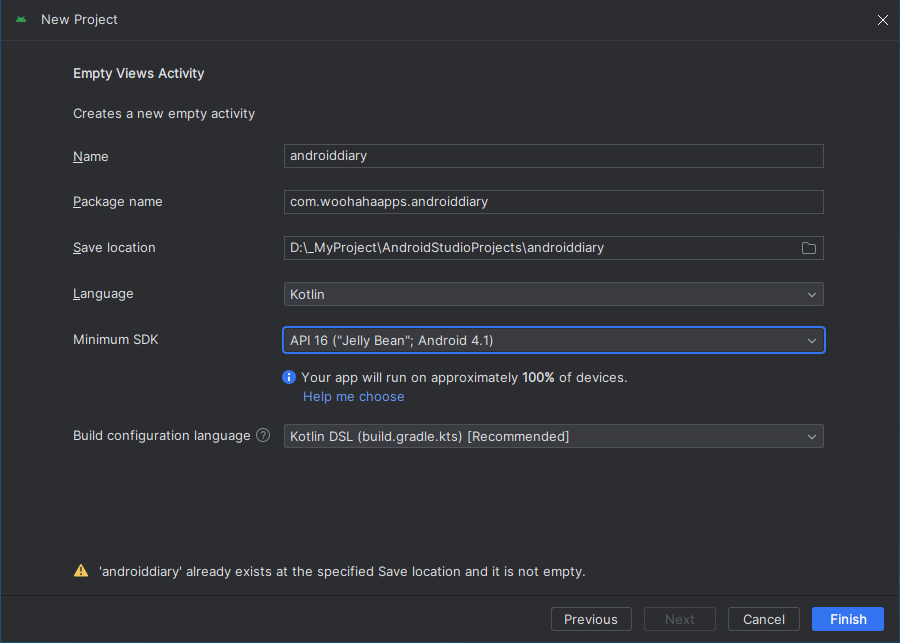Click the blue info icon near device percentage
900x643 pixels.
(289, 377)
